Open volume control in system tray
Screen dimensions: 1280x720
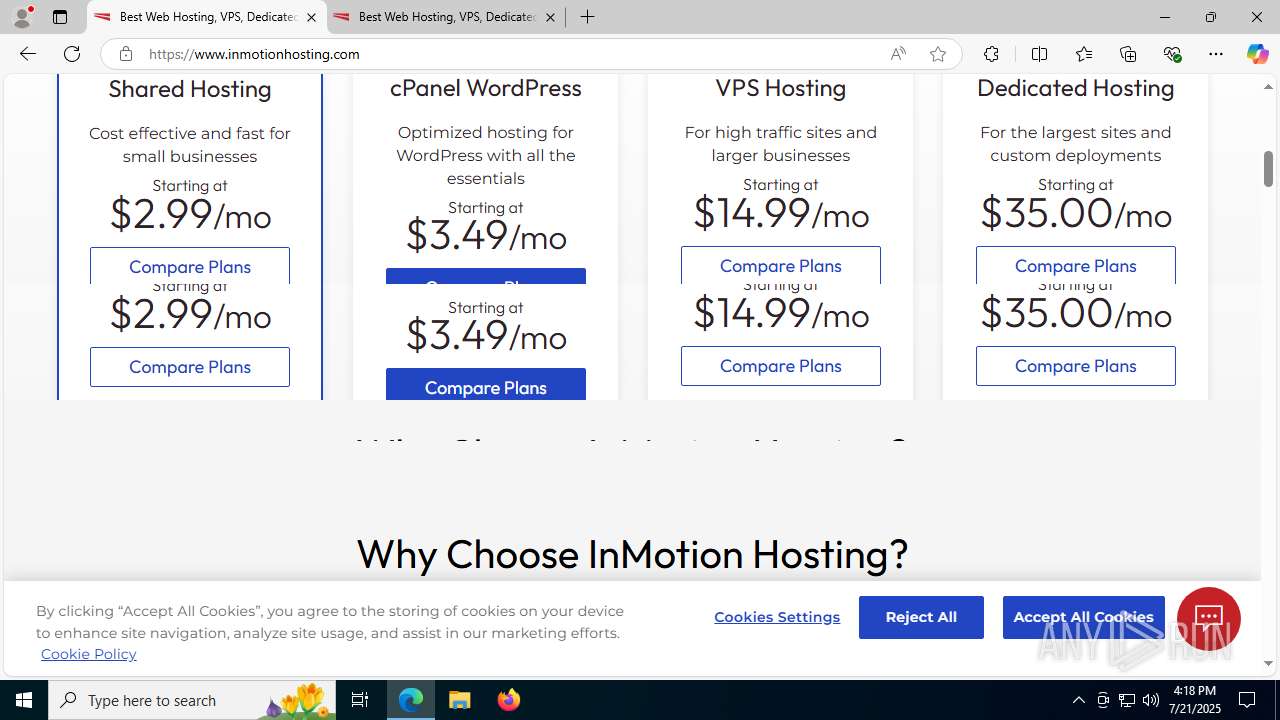[x=1151, y=700]
